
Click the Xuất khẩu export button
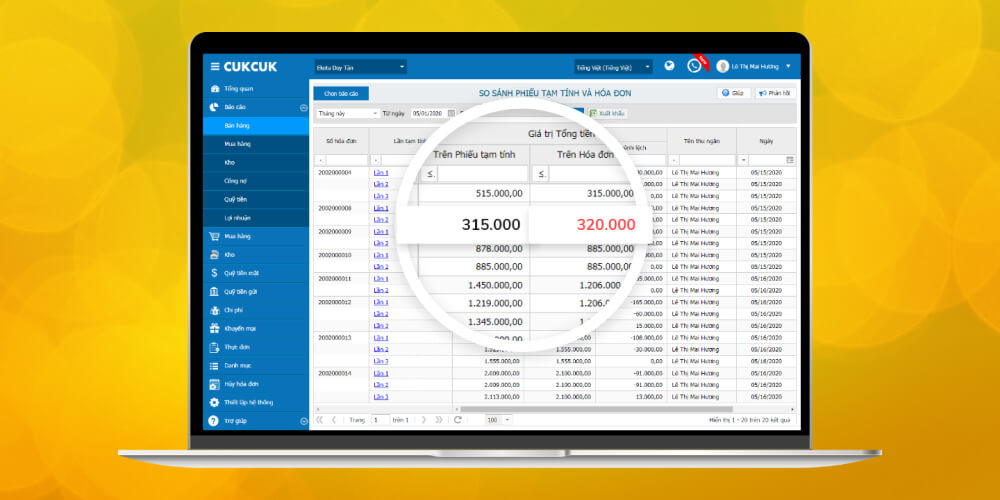point(607,113)
